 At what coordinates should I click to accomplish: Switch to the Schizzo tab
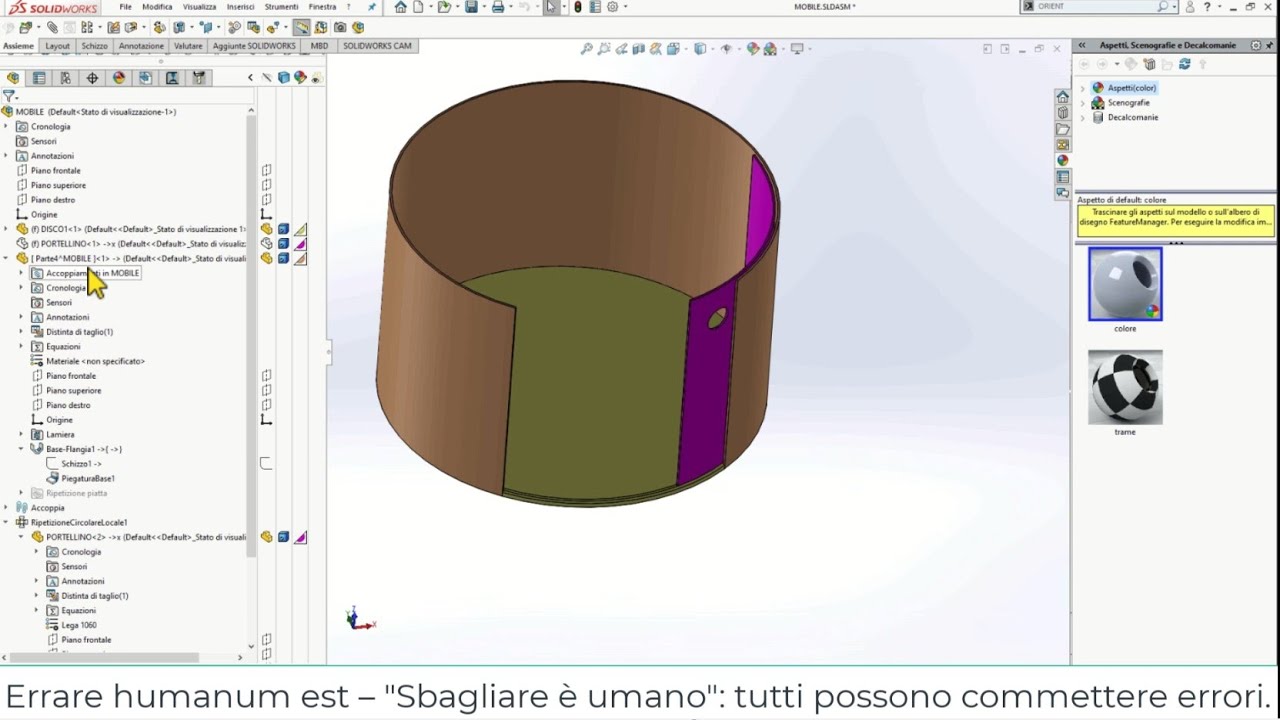point(94,46)
